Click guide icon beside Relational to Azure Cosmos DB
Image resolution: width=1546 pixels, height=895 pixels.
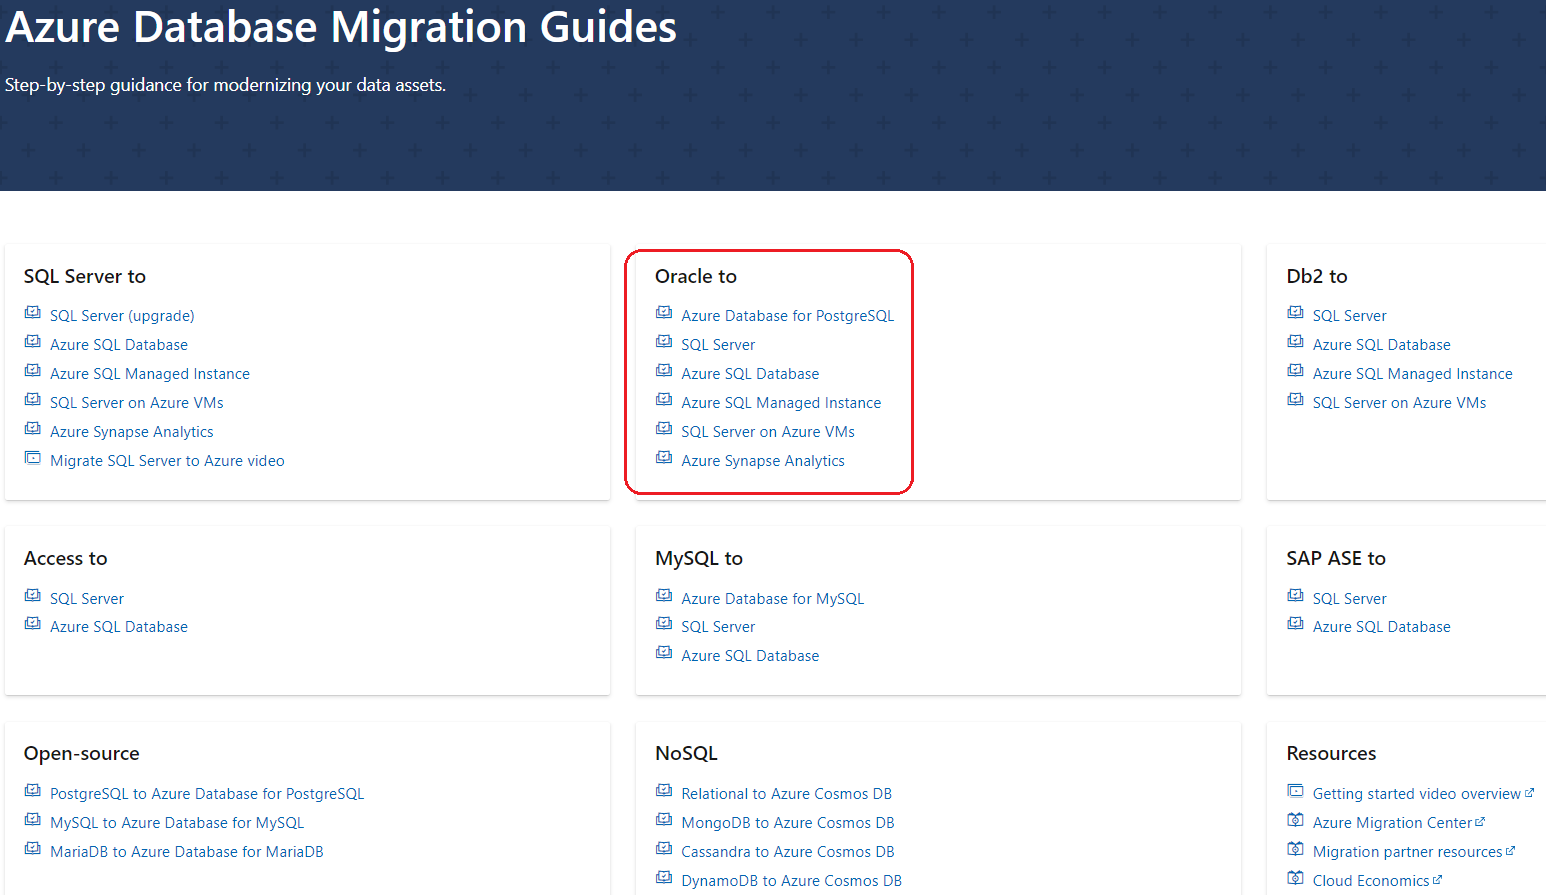pos(664,791)
